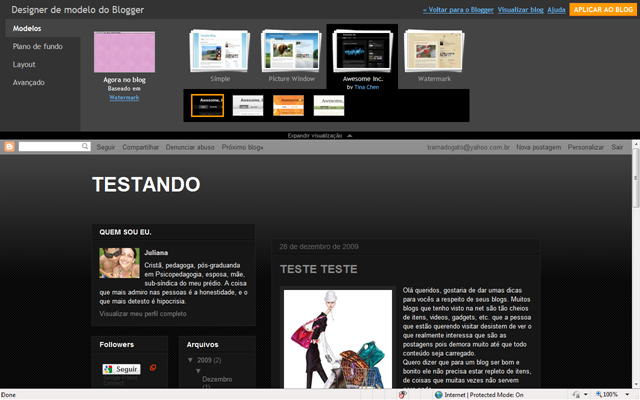
Task: Select the Watermark template thumbnail
Action: coord(434,51)
